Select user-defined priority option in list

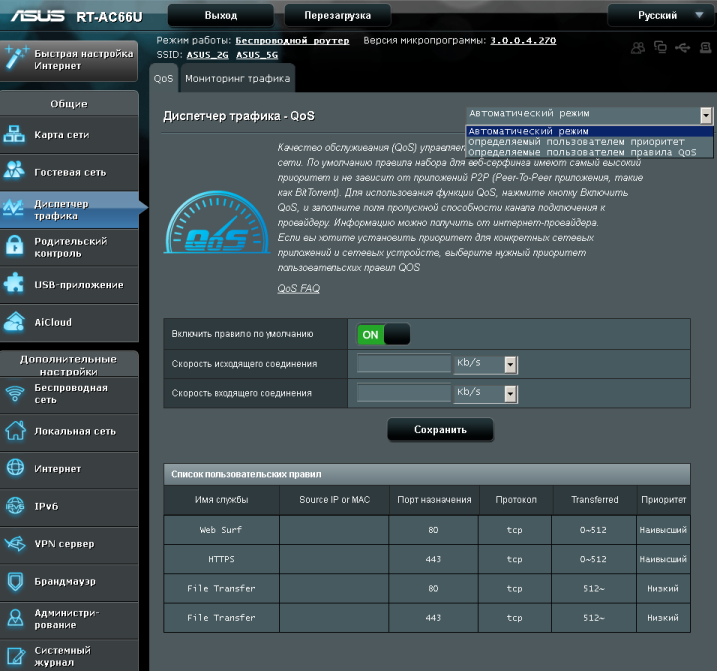(x=589, y=142)
